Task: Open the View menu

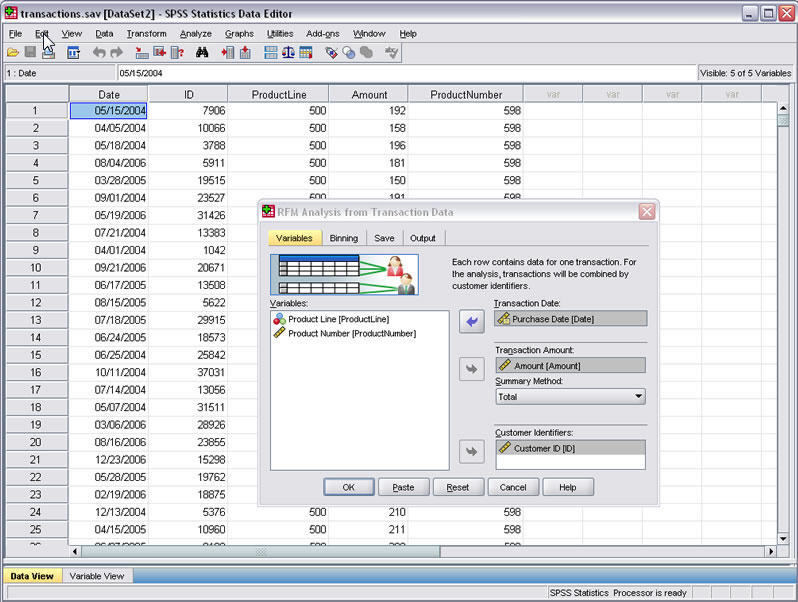Action: coord(72,34)
